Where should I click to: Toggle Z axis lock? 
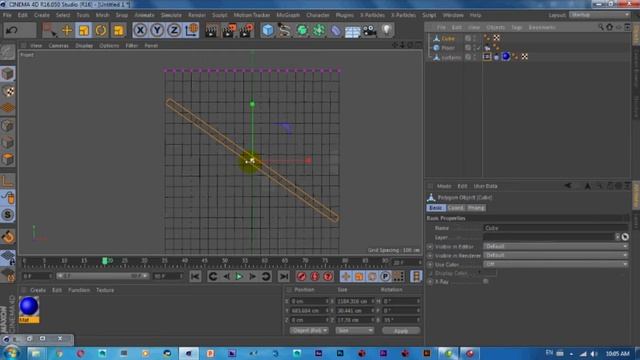(x=174, y=30)
